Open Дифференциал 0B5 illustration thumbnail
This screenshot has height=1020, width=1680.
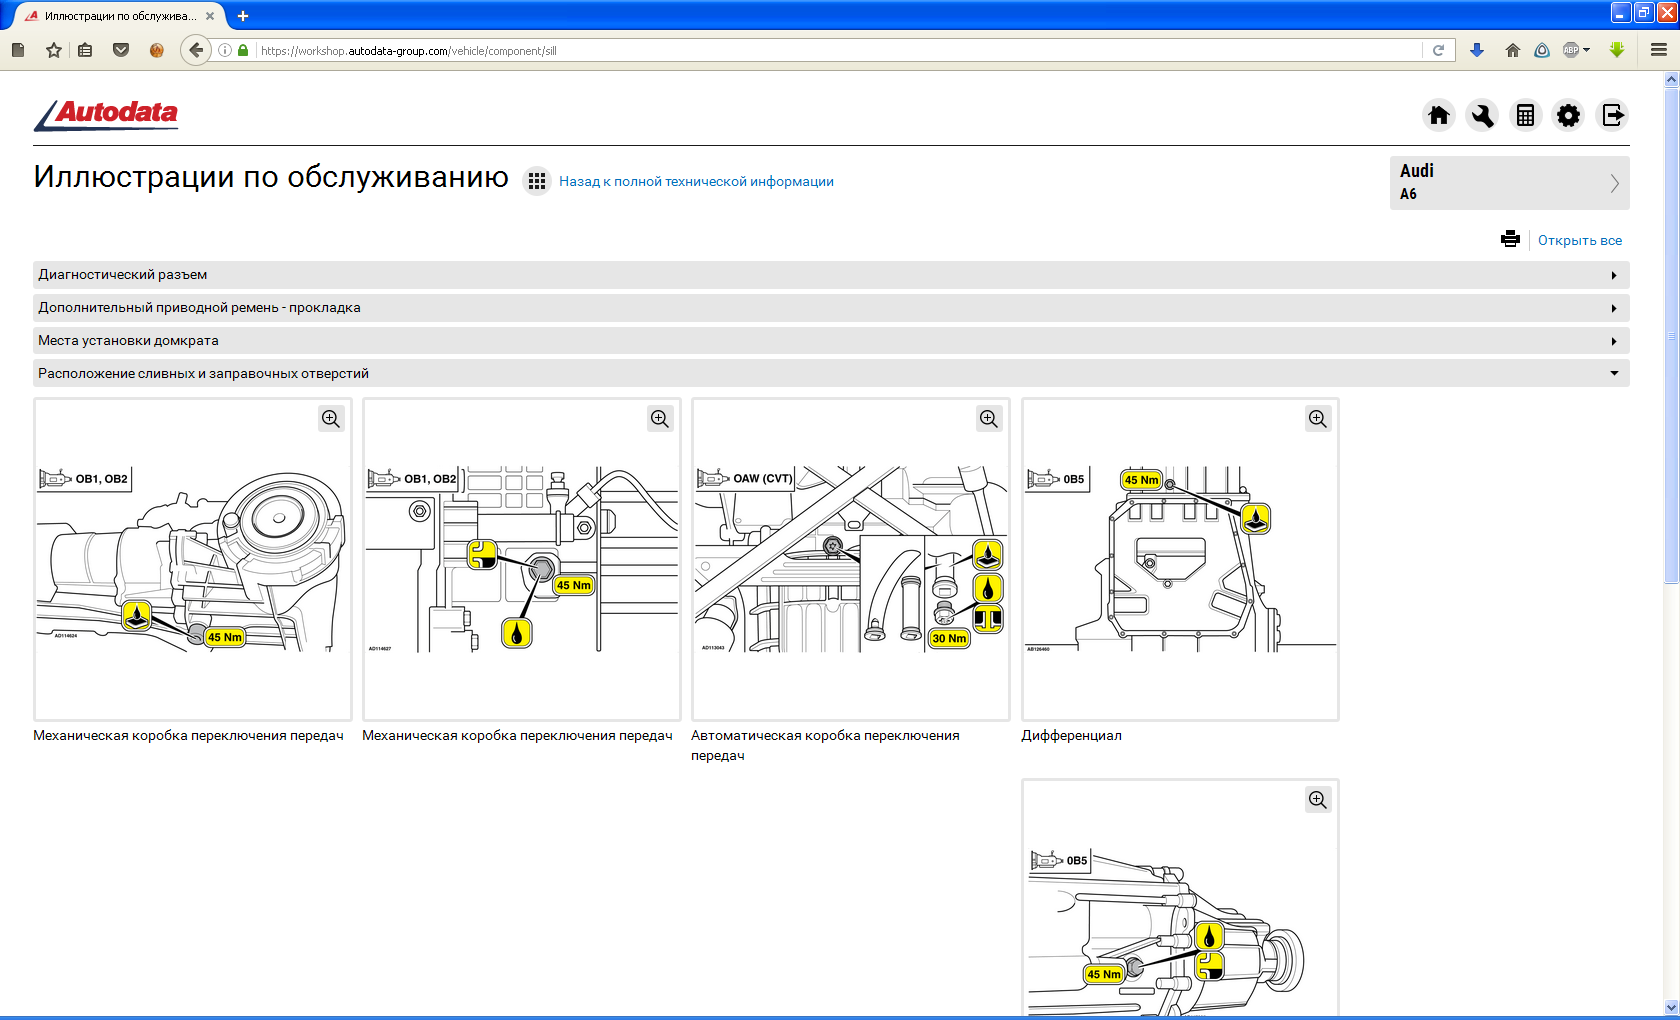[x=1180, y=560]
